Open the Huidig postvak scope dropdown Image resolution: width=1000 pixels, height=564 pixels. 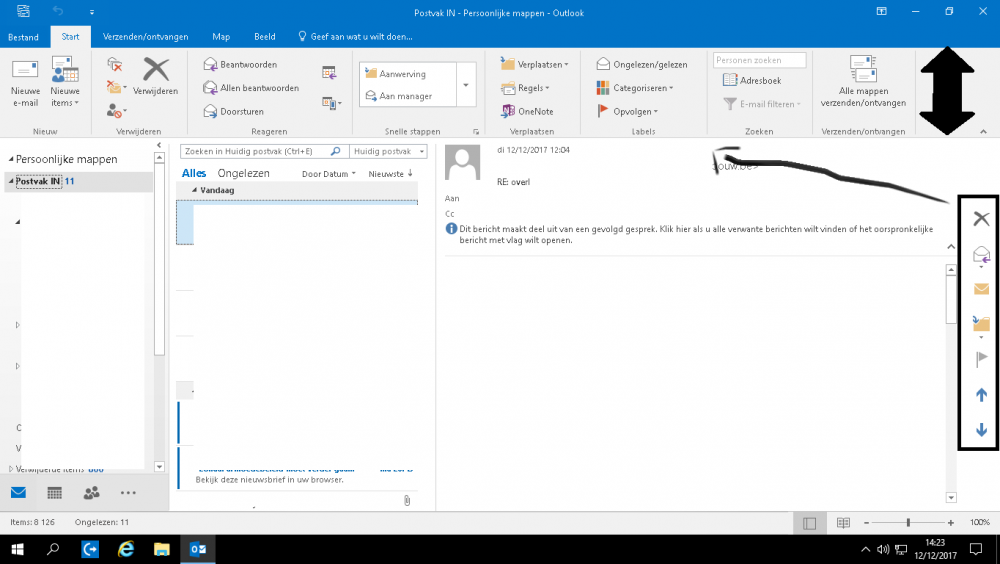click(388, 151)
